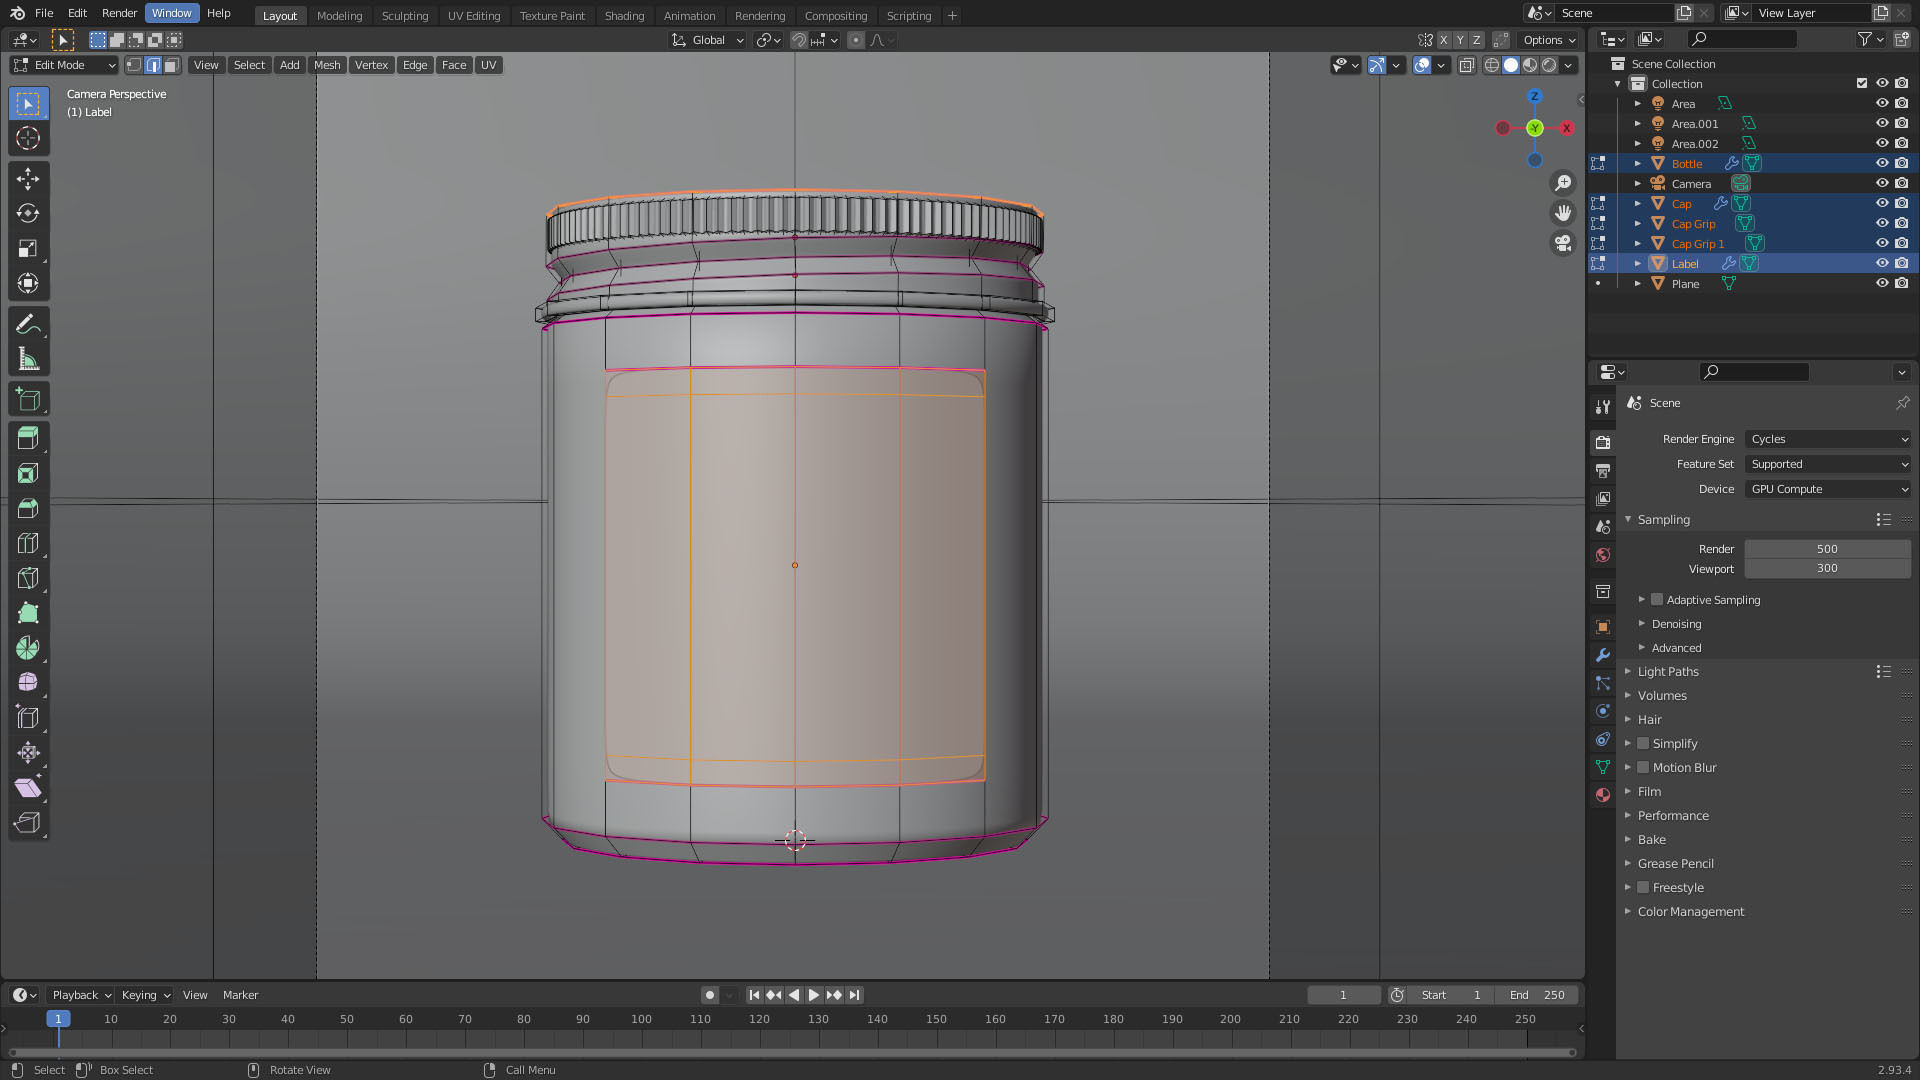Select the Rotate tool
Viewport: 1920px width, 1080px height.
(28, 214)
